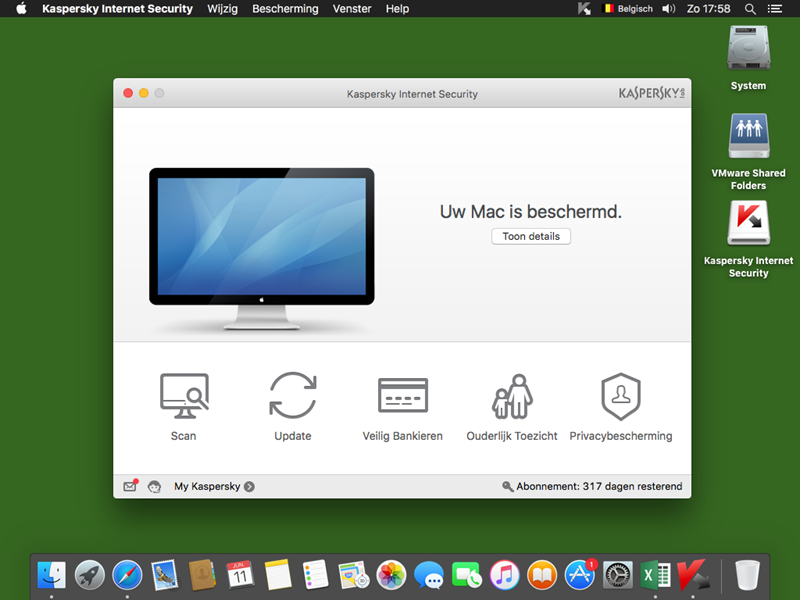Open the Wijzig menu

pyautogui.click(x=223, y=9)
